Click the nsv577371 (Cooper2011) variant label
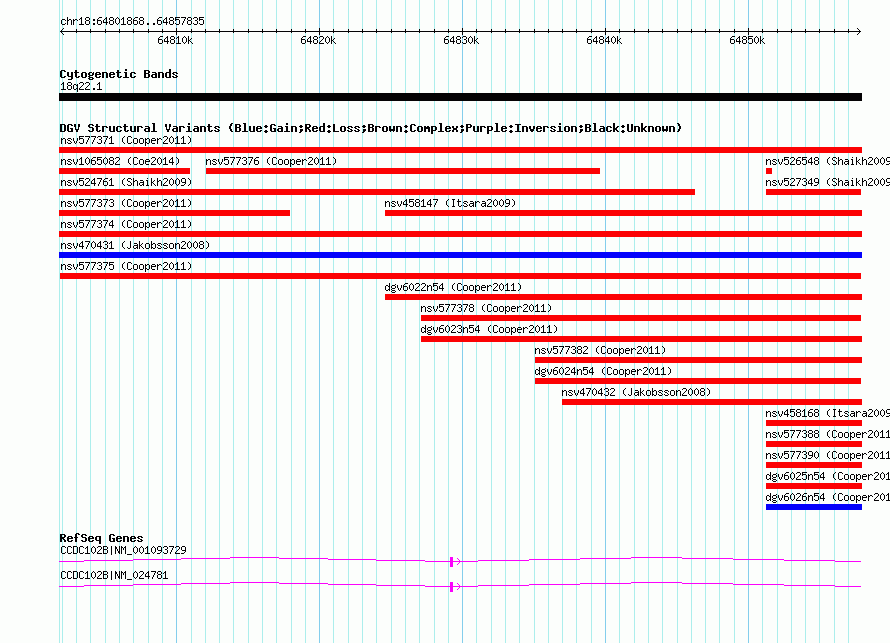Image resolution: width=890 pixels, height=643 pixels. [x=126, y=140]
